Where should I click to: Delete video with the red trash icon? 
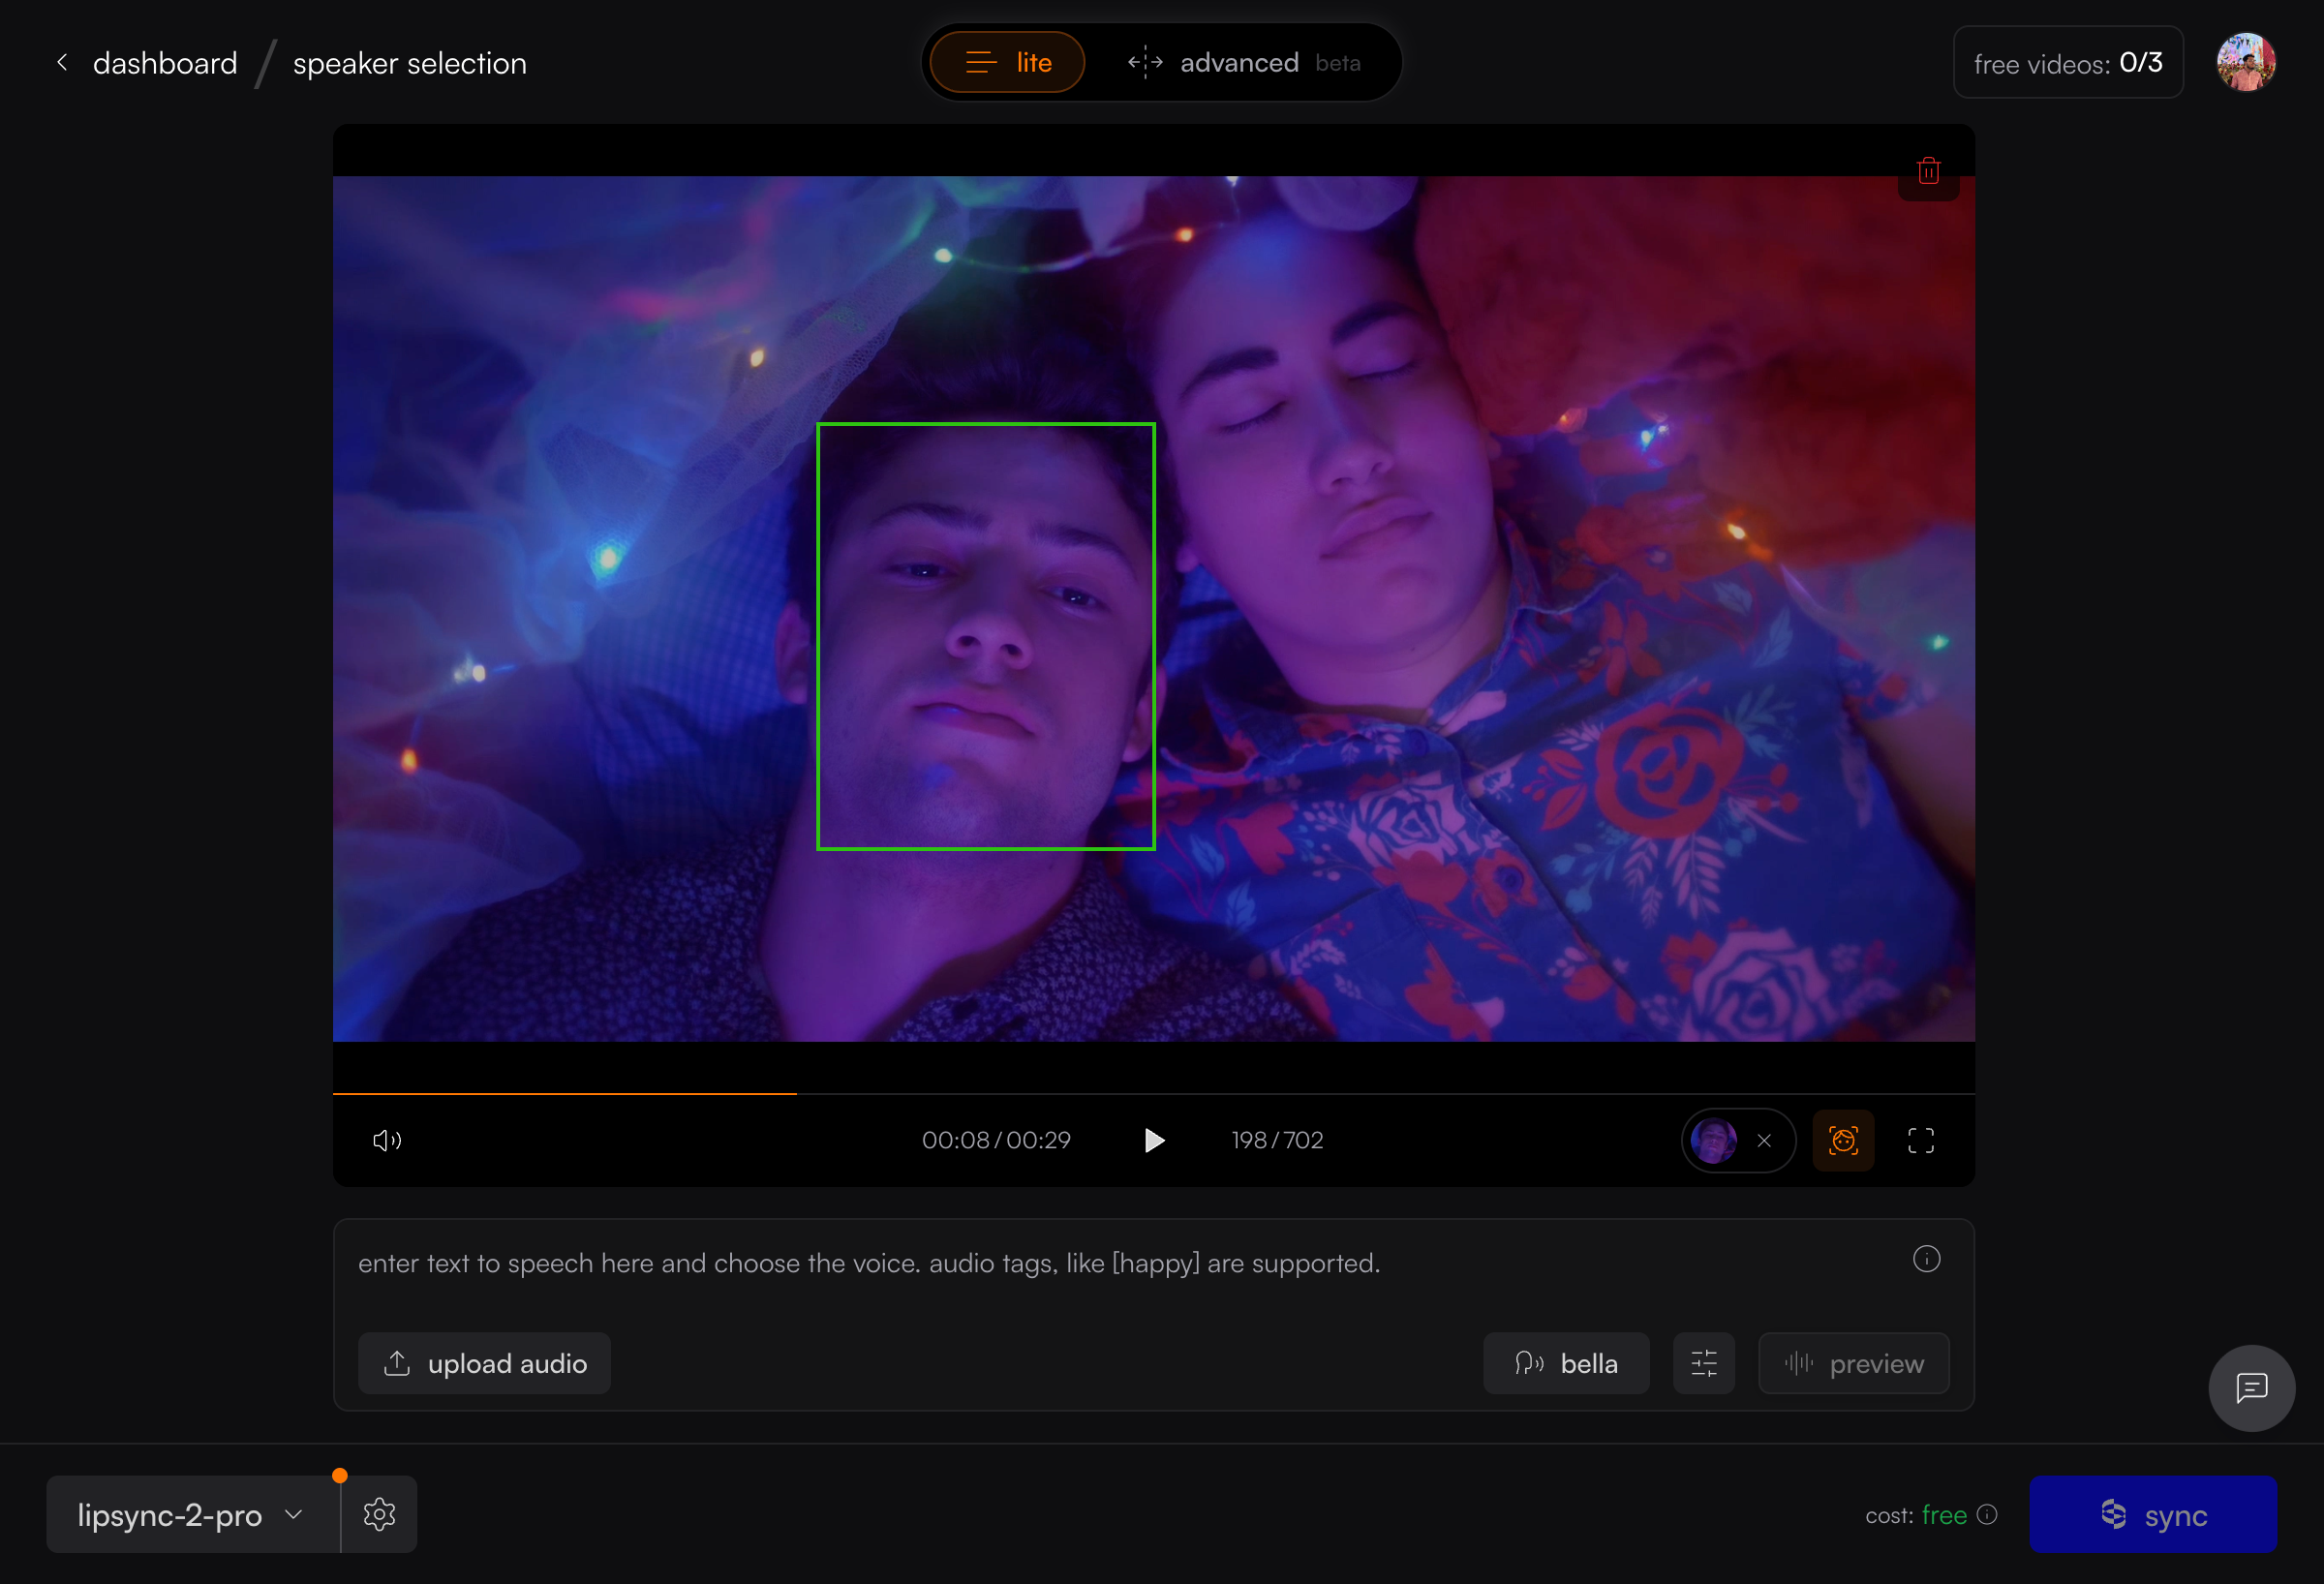pos(1928,171)
